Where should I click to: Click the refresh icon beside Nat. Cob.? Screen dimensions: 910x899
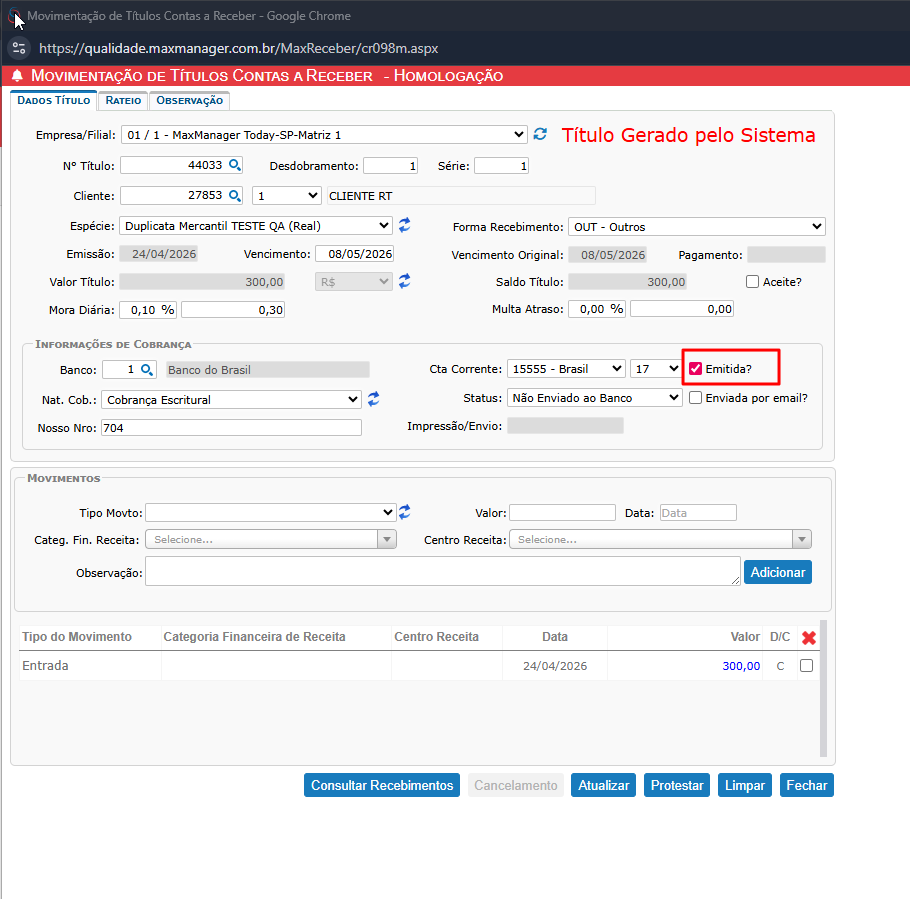(x=374, y=399)
